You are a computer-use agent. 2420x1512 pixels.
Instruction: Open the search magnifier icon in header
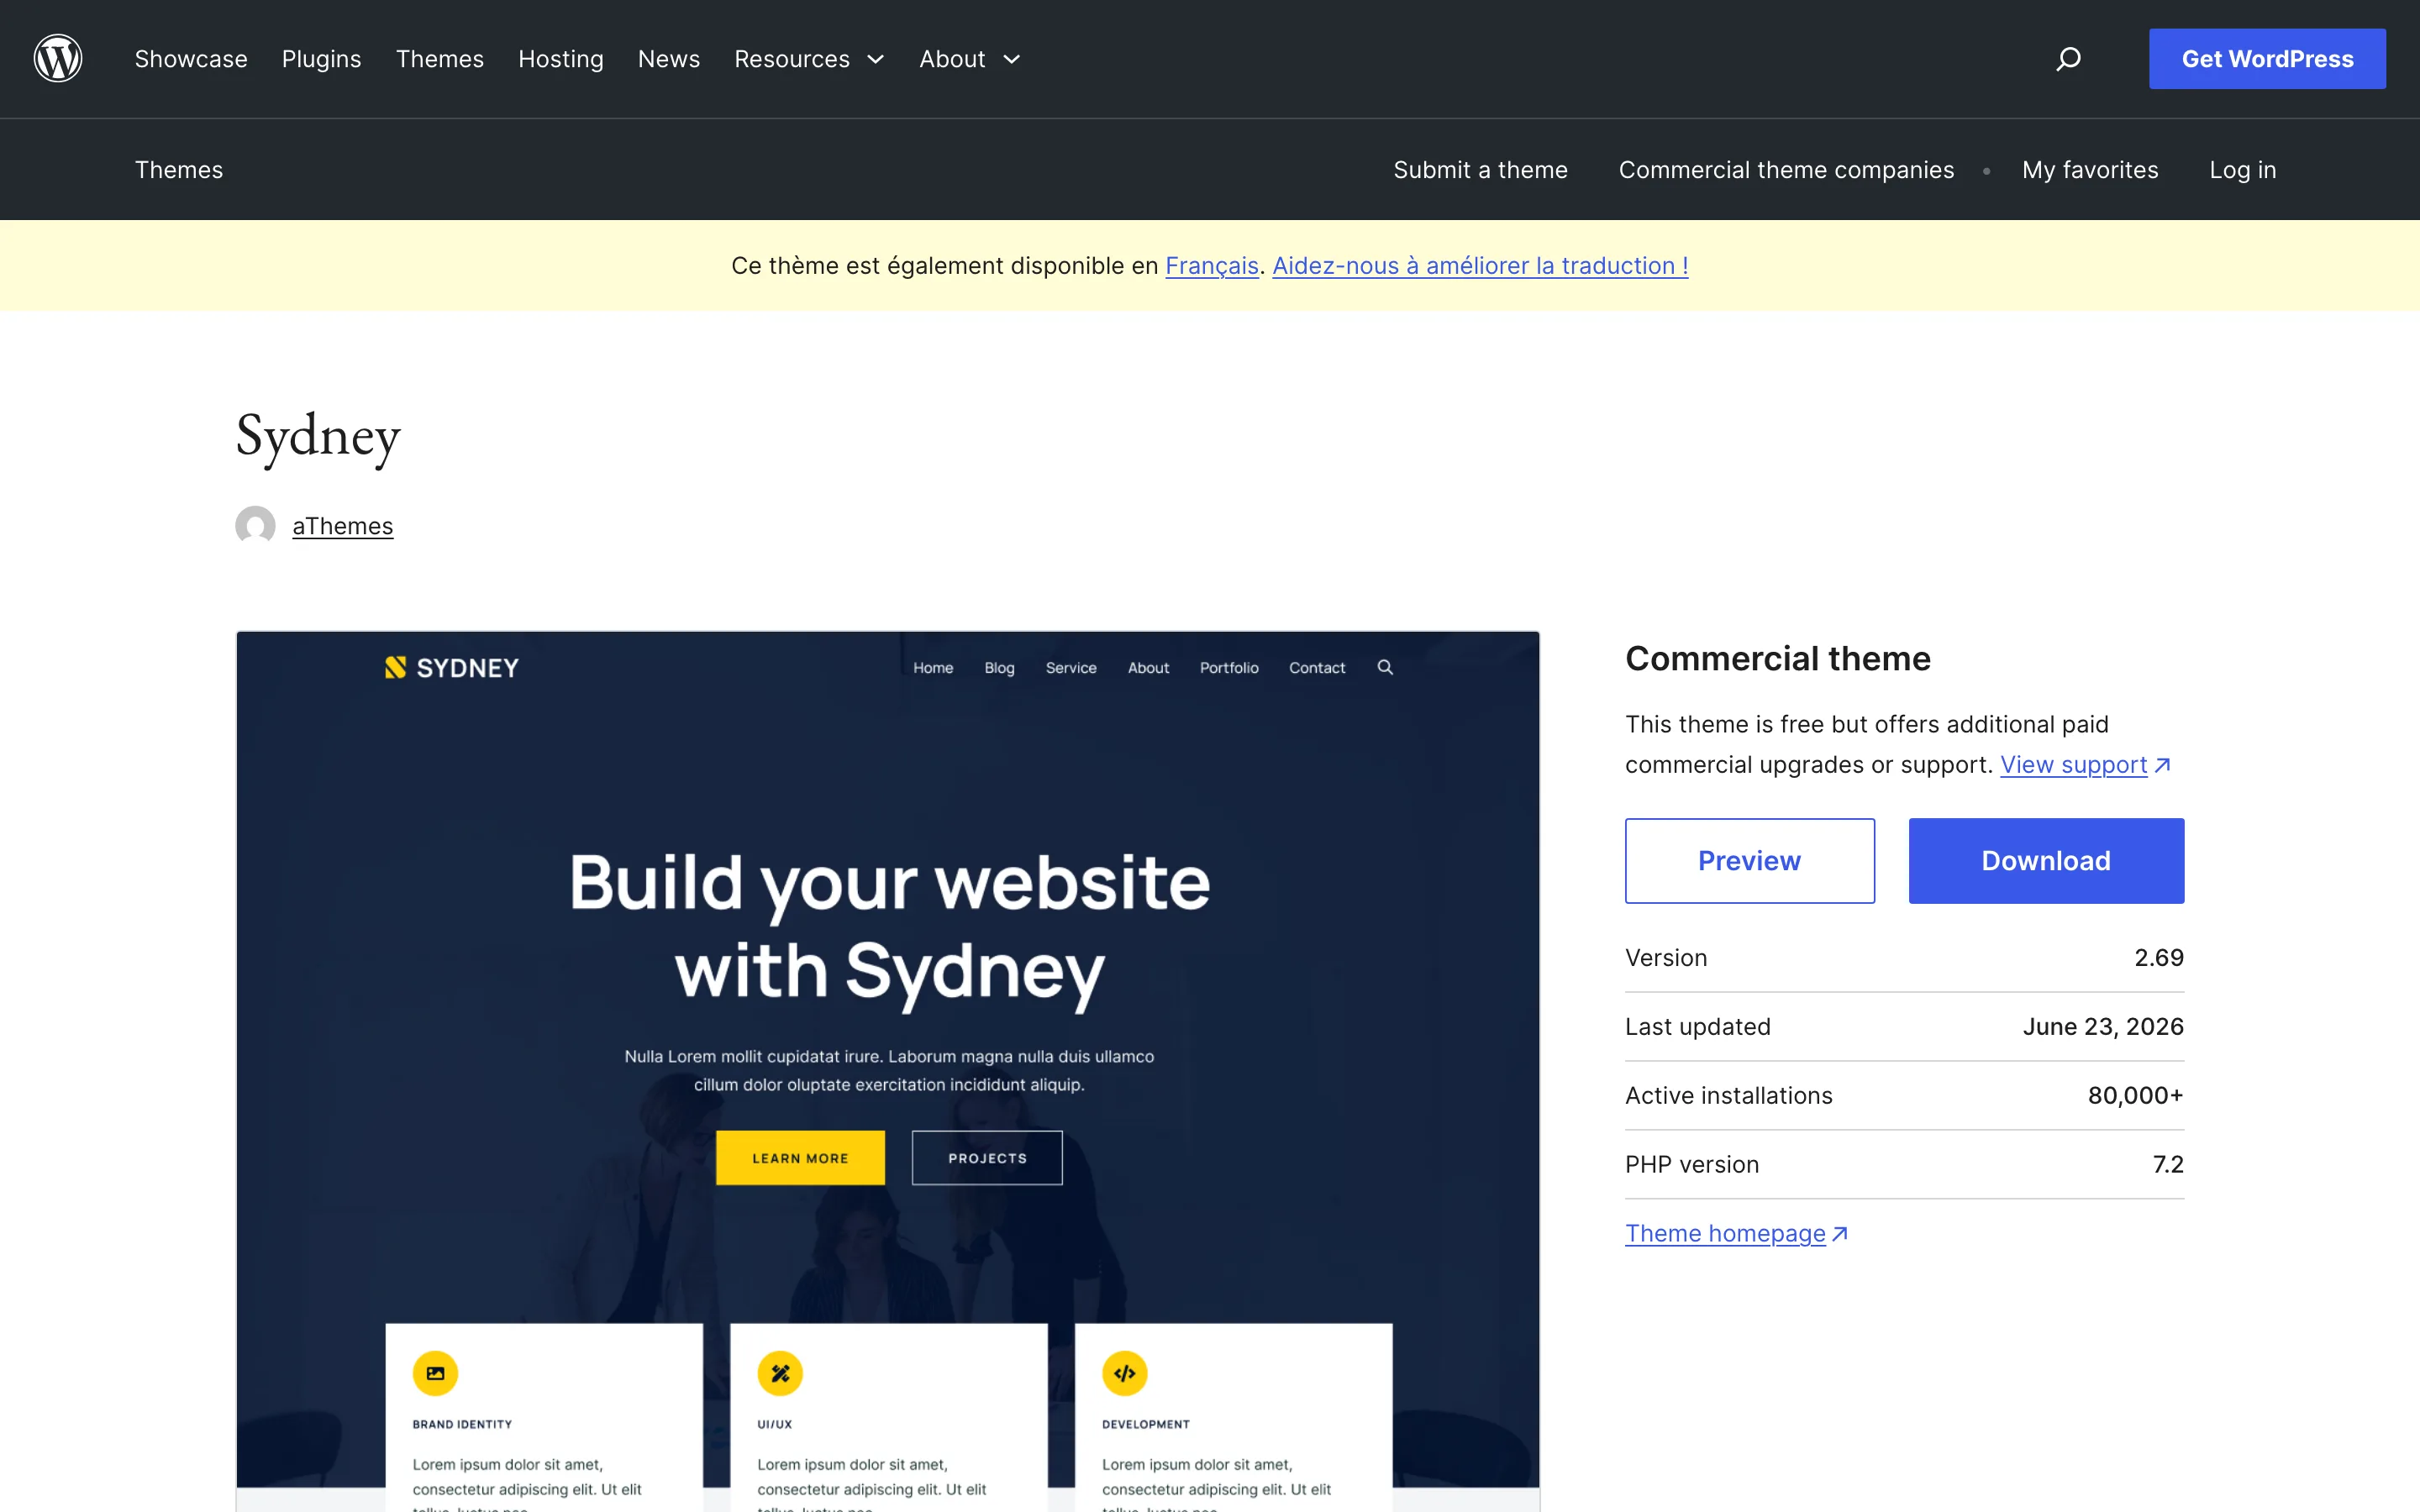point(2068,59)
